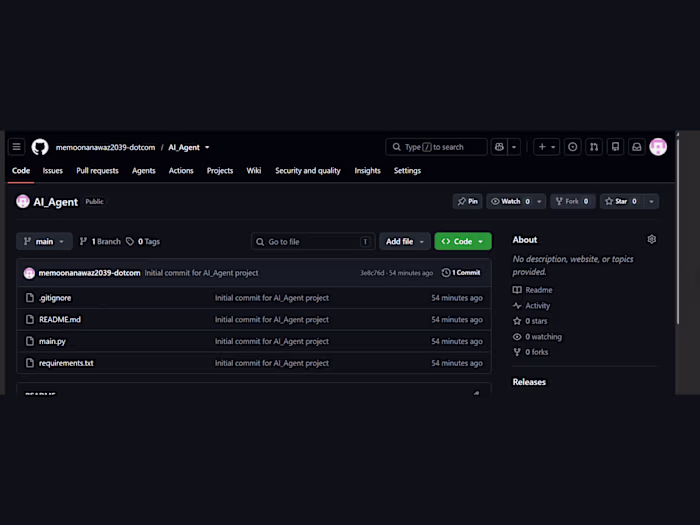
Task: Click the Go to file input
Action: click(313, 242)
